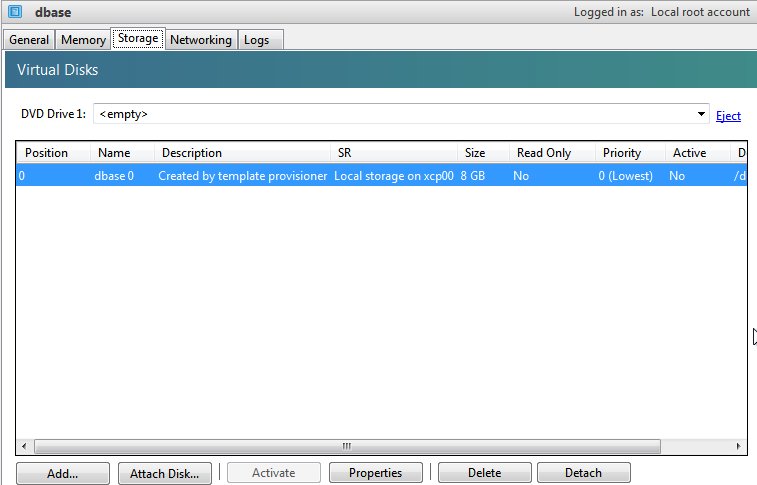The height and width of the screenshot is (485, 757).
Task: Select the dbase 0 virtual disk row
Action: point(381,176)
